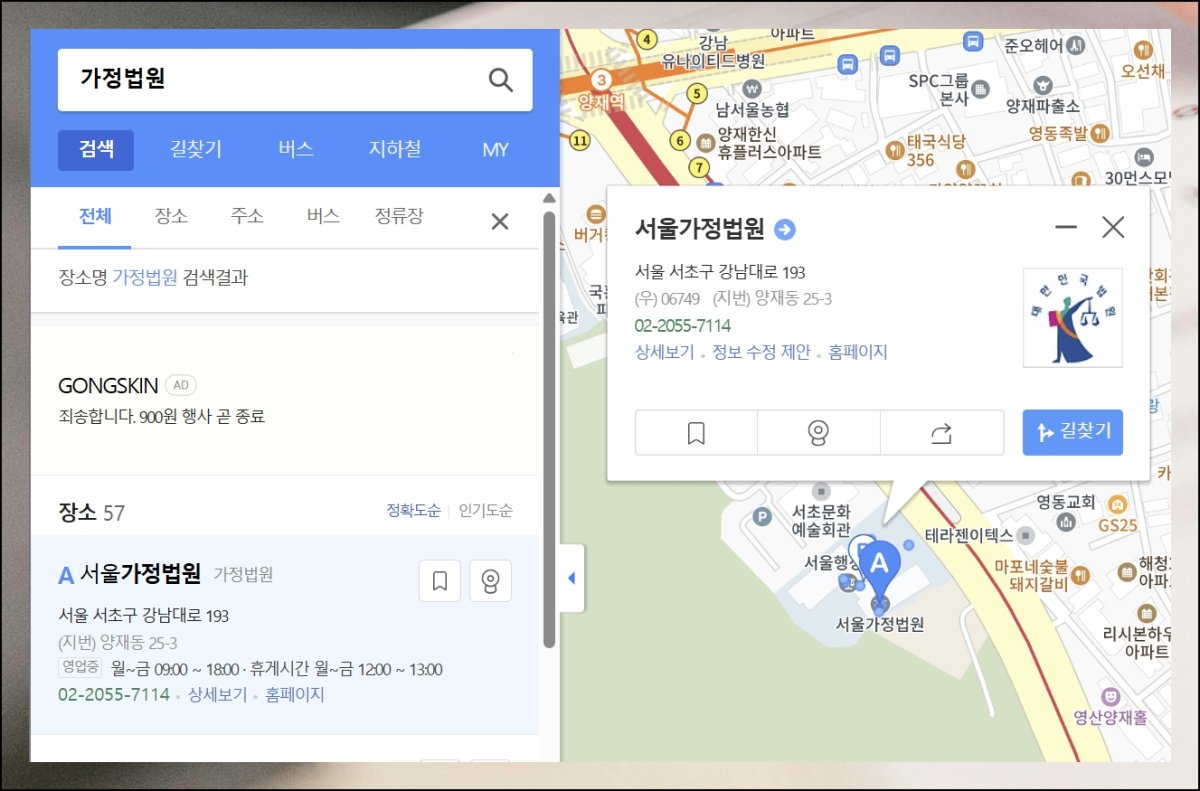Open 상세보기 in the result list

tap(217, 695)
